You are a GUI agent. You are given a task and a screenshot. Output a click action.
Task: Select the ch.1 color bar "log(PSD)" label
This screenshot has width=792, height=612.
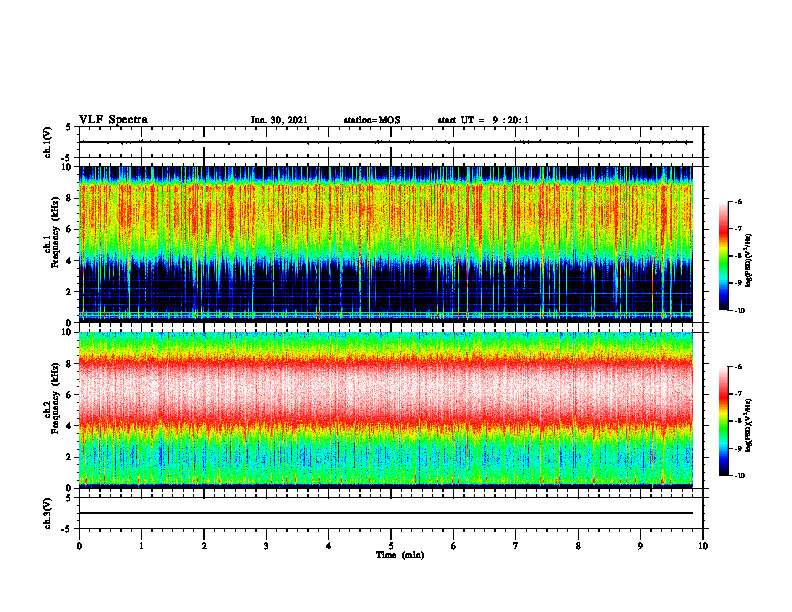[x=749, y=261]
